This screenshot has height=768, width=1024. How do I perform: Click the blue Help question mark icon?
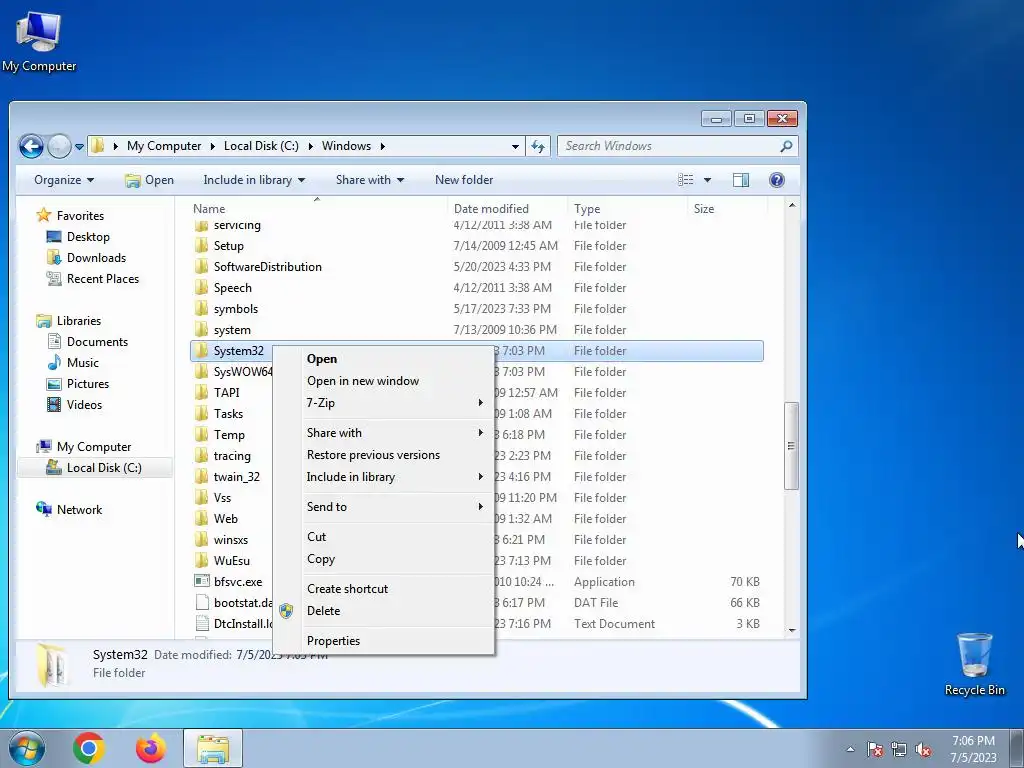pos(776,180)
